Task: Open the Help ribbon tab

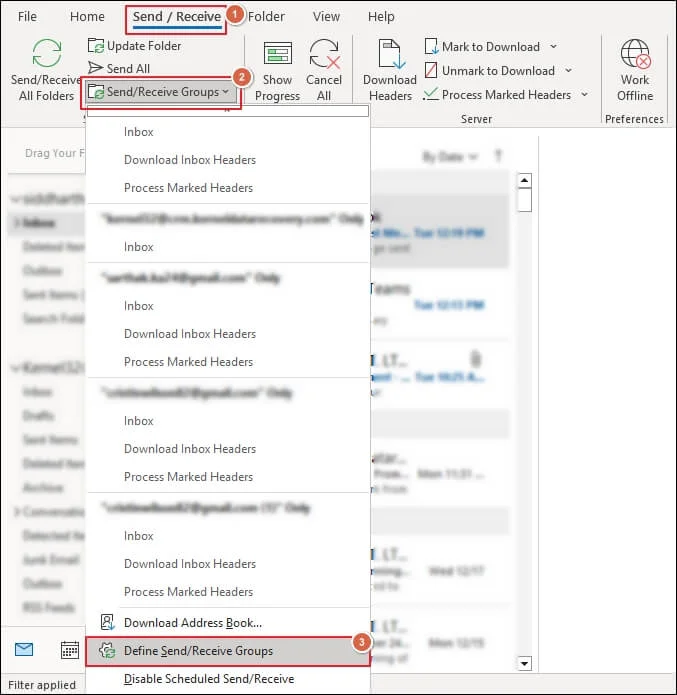Action: [x=381, y=16]
